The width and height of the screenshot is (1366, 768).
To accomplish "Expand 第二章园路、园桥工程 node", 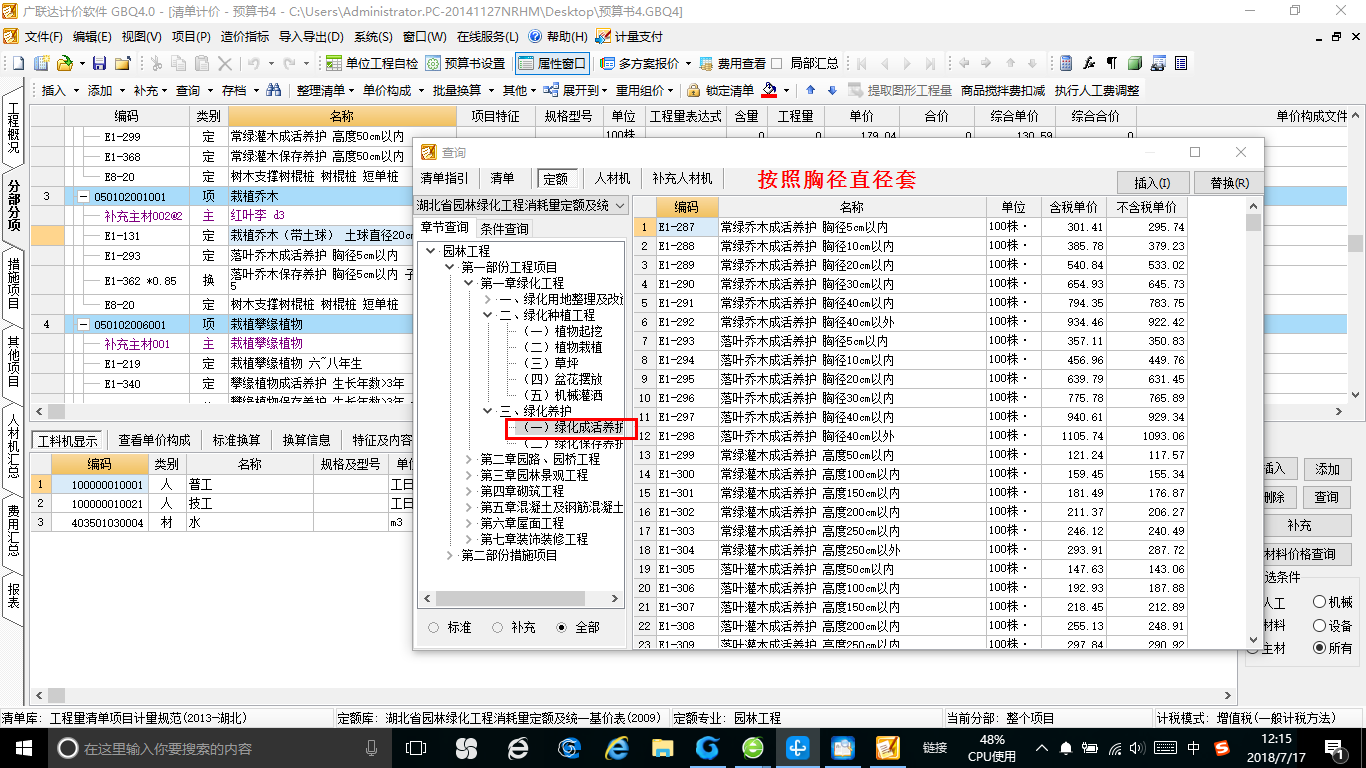I will [469, 459].
